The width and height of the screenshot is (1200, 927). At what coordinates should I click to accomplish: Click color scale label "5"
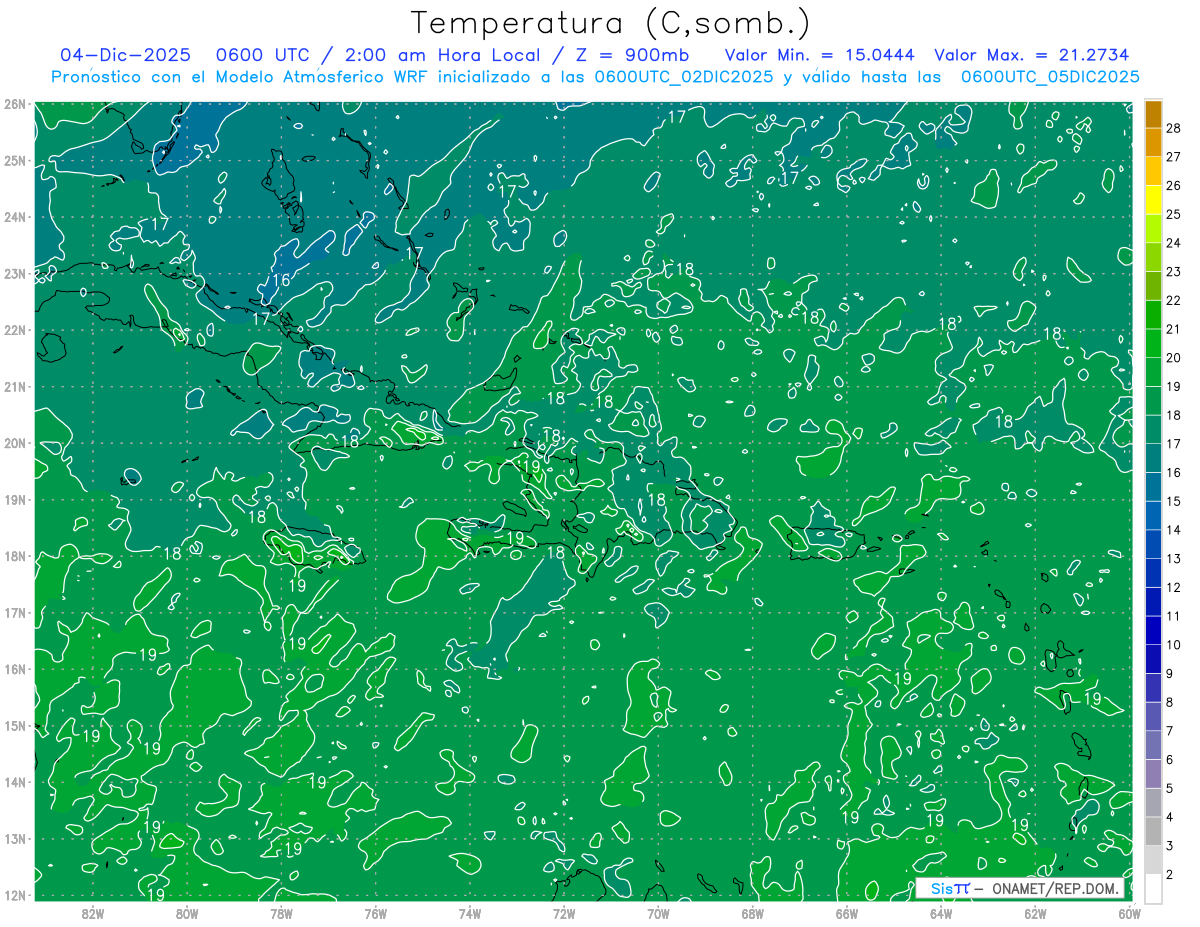click(x=1171, y=788)
